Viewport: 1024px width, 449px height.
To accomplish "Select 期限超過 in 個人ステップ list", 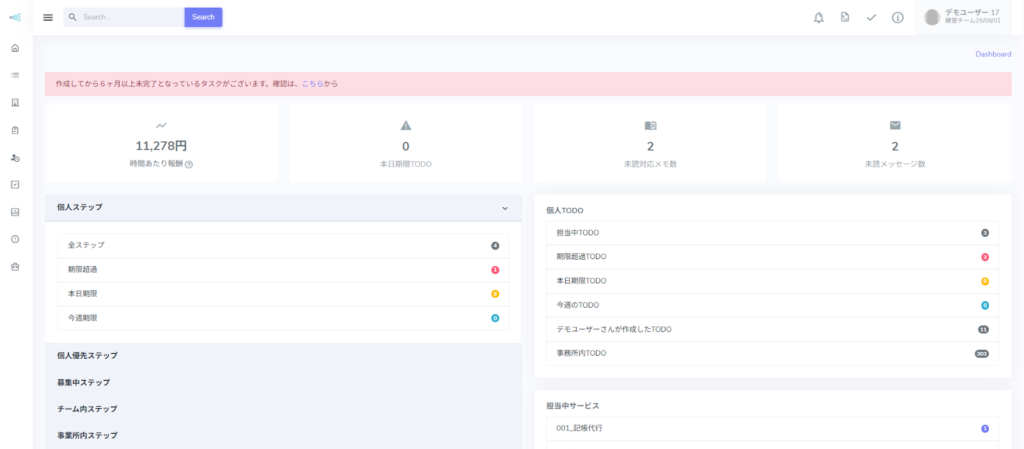I will coord(83,269).
